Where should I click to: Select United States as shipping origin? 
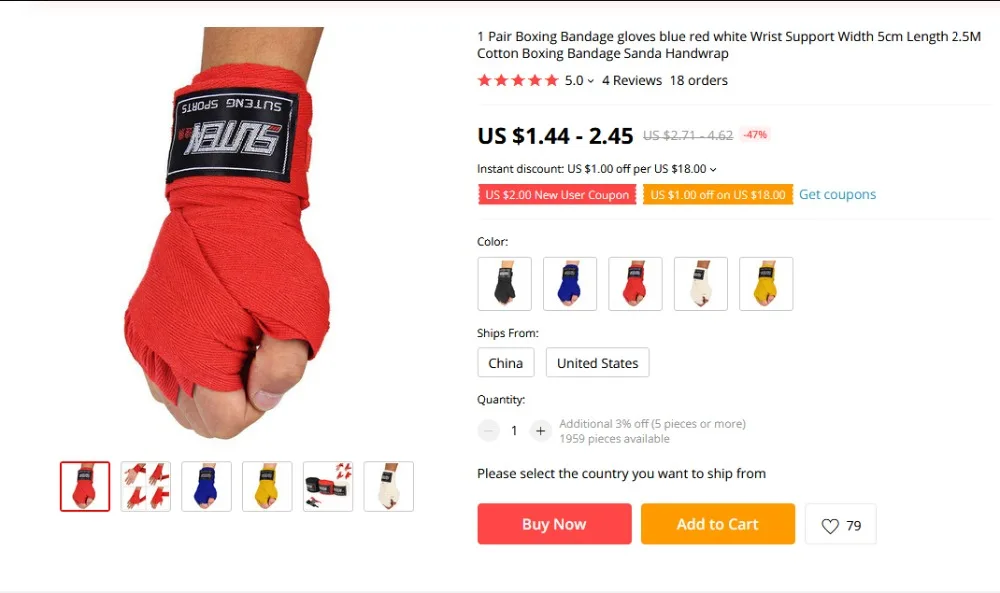pyautogui.click(x=598, y=363)
